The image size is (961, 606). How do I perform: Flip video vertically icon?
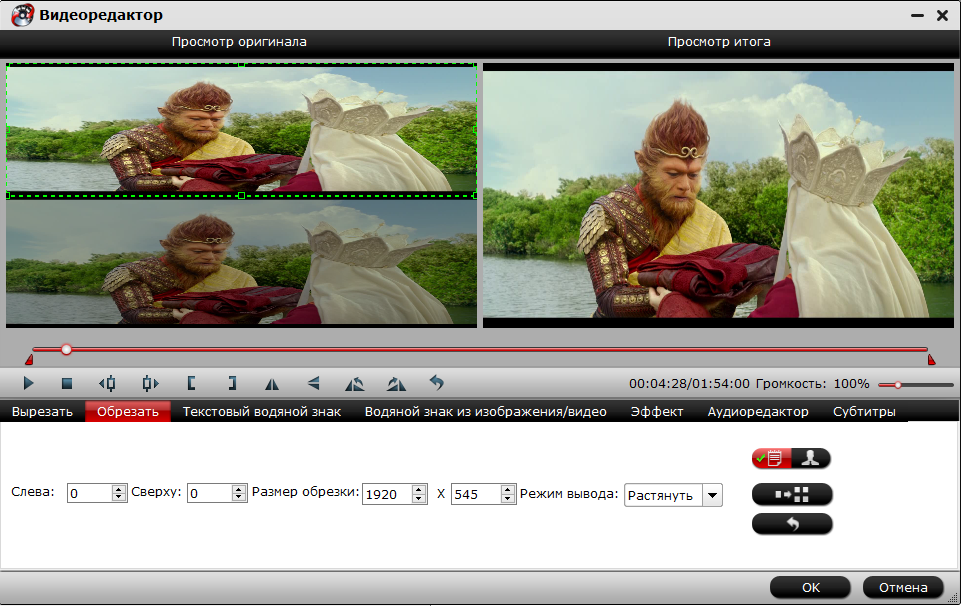pyautogui.click(x=313, y=384)
